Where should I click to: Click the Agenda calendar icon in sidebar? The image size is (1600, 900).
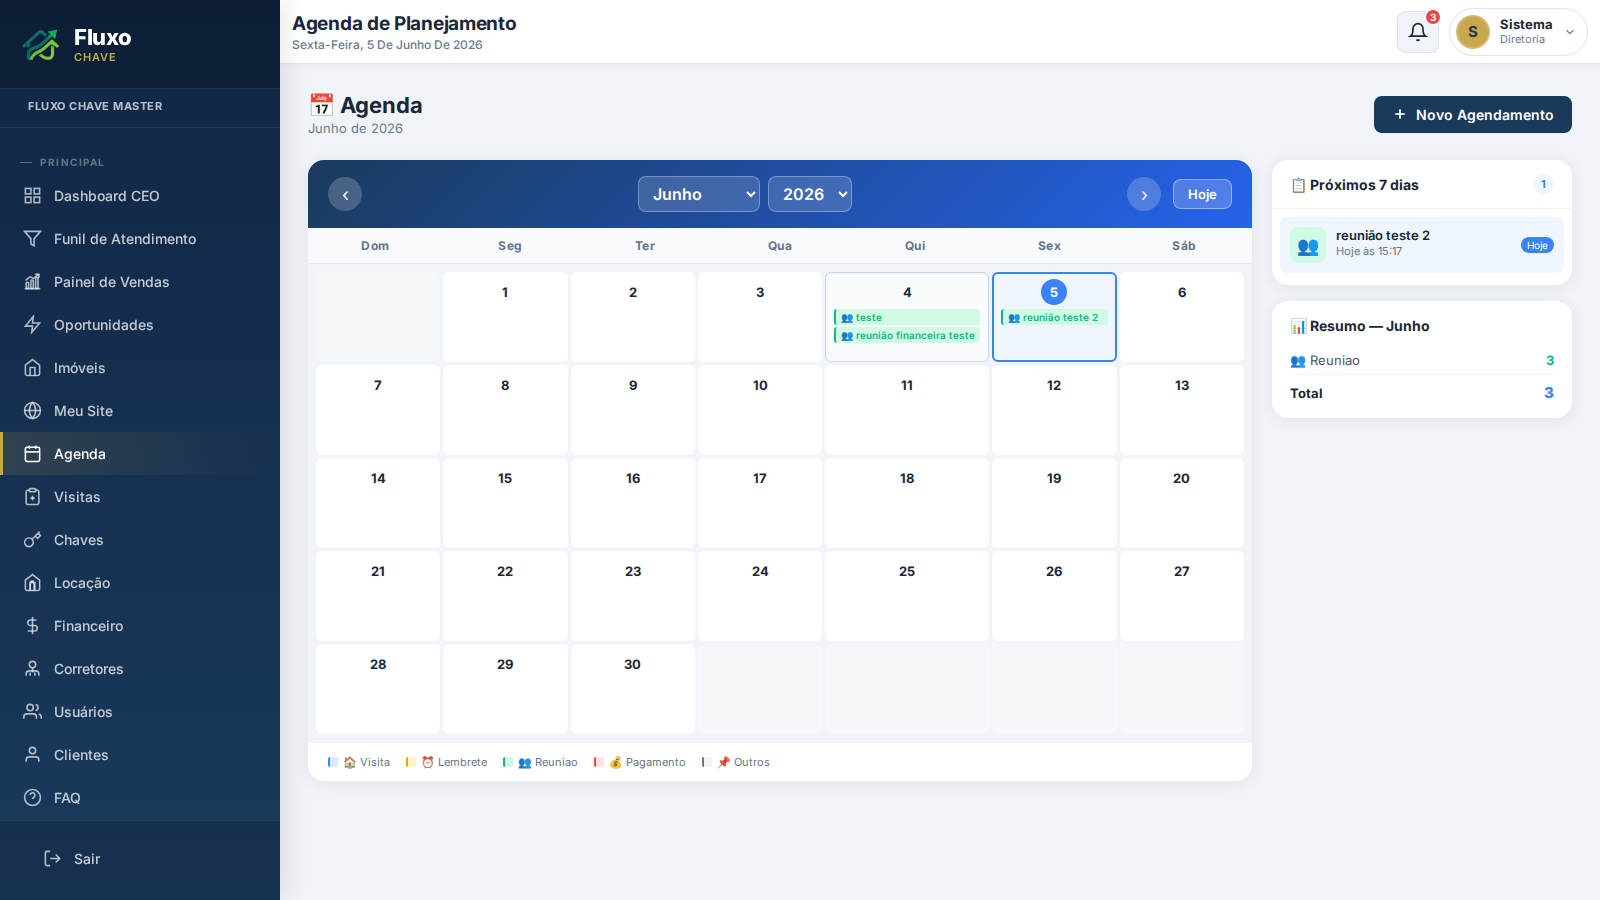point(33,454)
